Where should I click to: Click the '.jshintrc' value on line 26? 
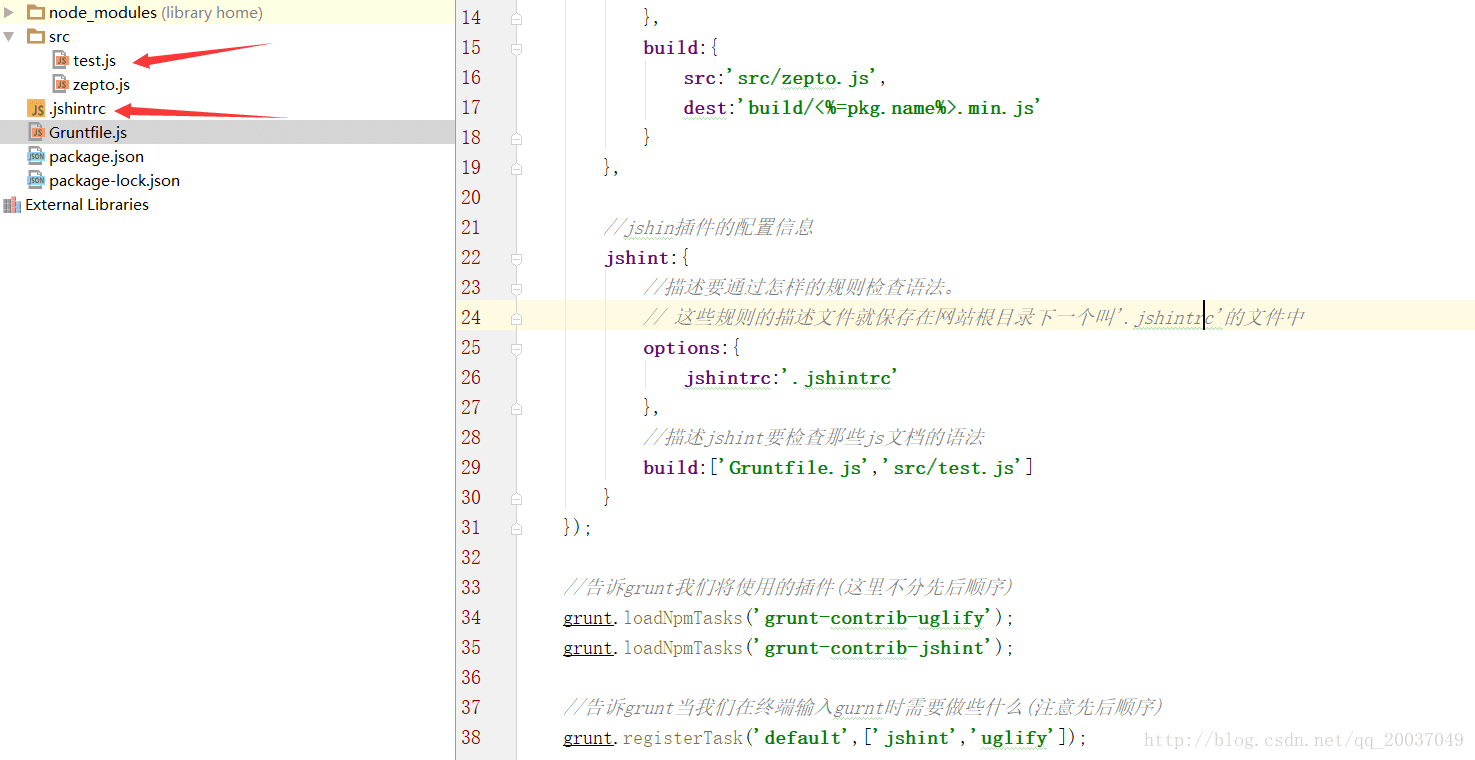(x=838, y=378)
